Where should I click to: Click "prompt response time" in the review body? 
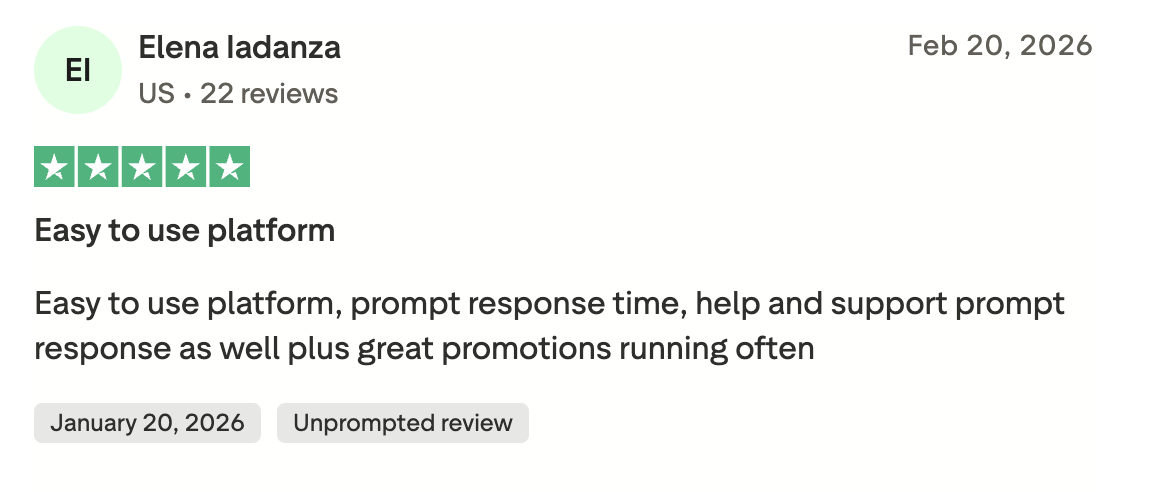[514, 304]
